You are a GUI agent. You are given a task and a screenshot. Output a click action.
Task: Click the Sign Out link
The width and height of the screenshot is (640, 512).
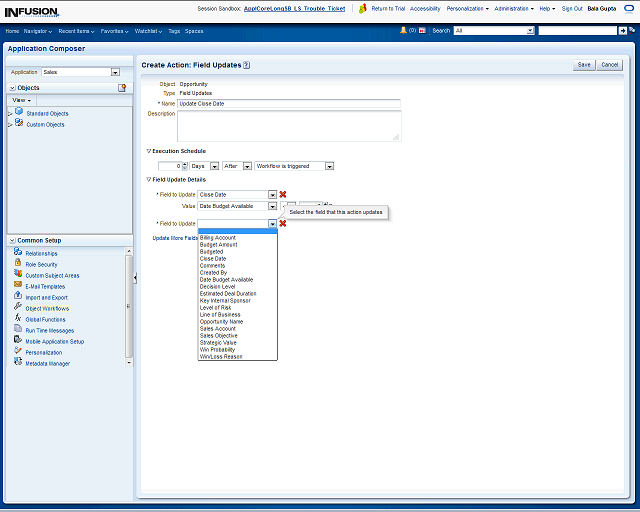pos(572,8)
